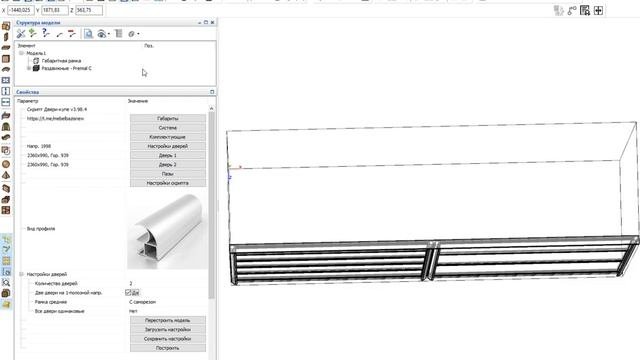Screen dimensions: 640x360
Task: Click the red minus remove icon
Action: (x=72, y=34)
